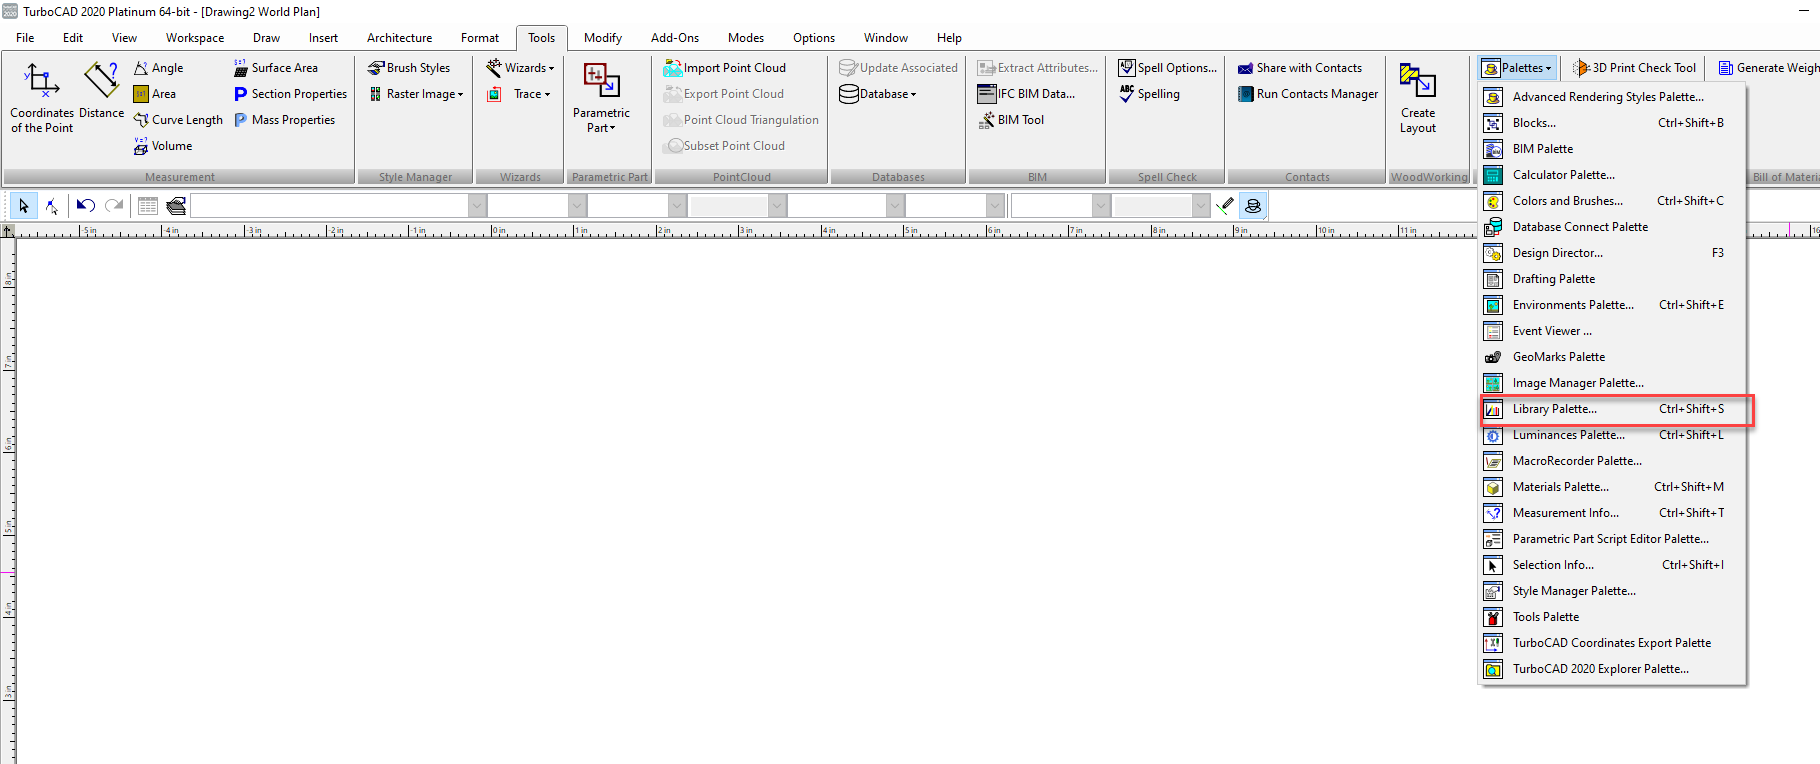1820x764 pixels.
Task: Open the File menu
Action: pyautogui.click(x=25, y=38)
